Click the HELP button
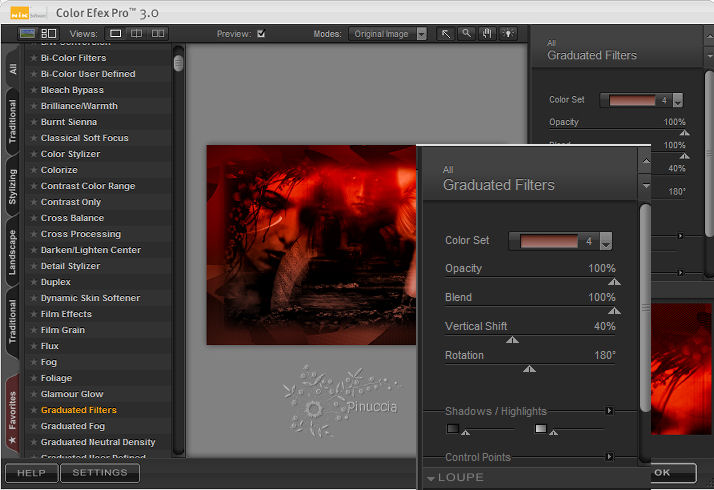This screenshot has height=490, width=714. [31, 472]
